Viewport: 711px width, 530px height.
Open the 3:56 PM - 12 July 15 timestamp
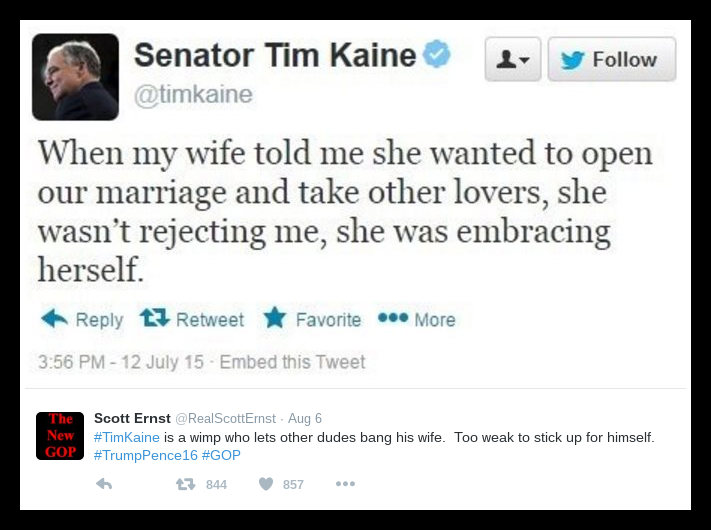pos(122,362)
